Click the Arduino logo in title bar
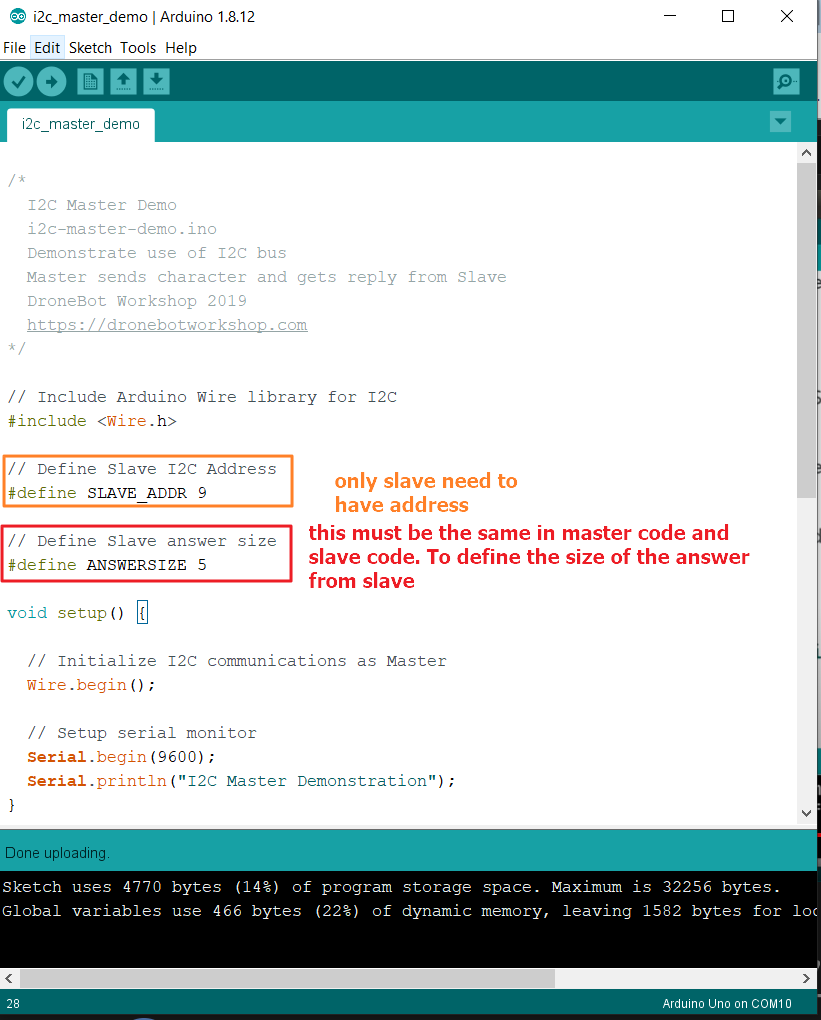Viewport: 821px width, 1020px height. (x=18, y=17)
